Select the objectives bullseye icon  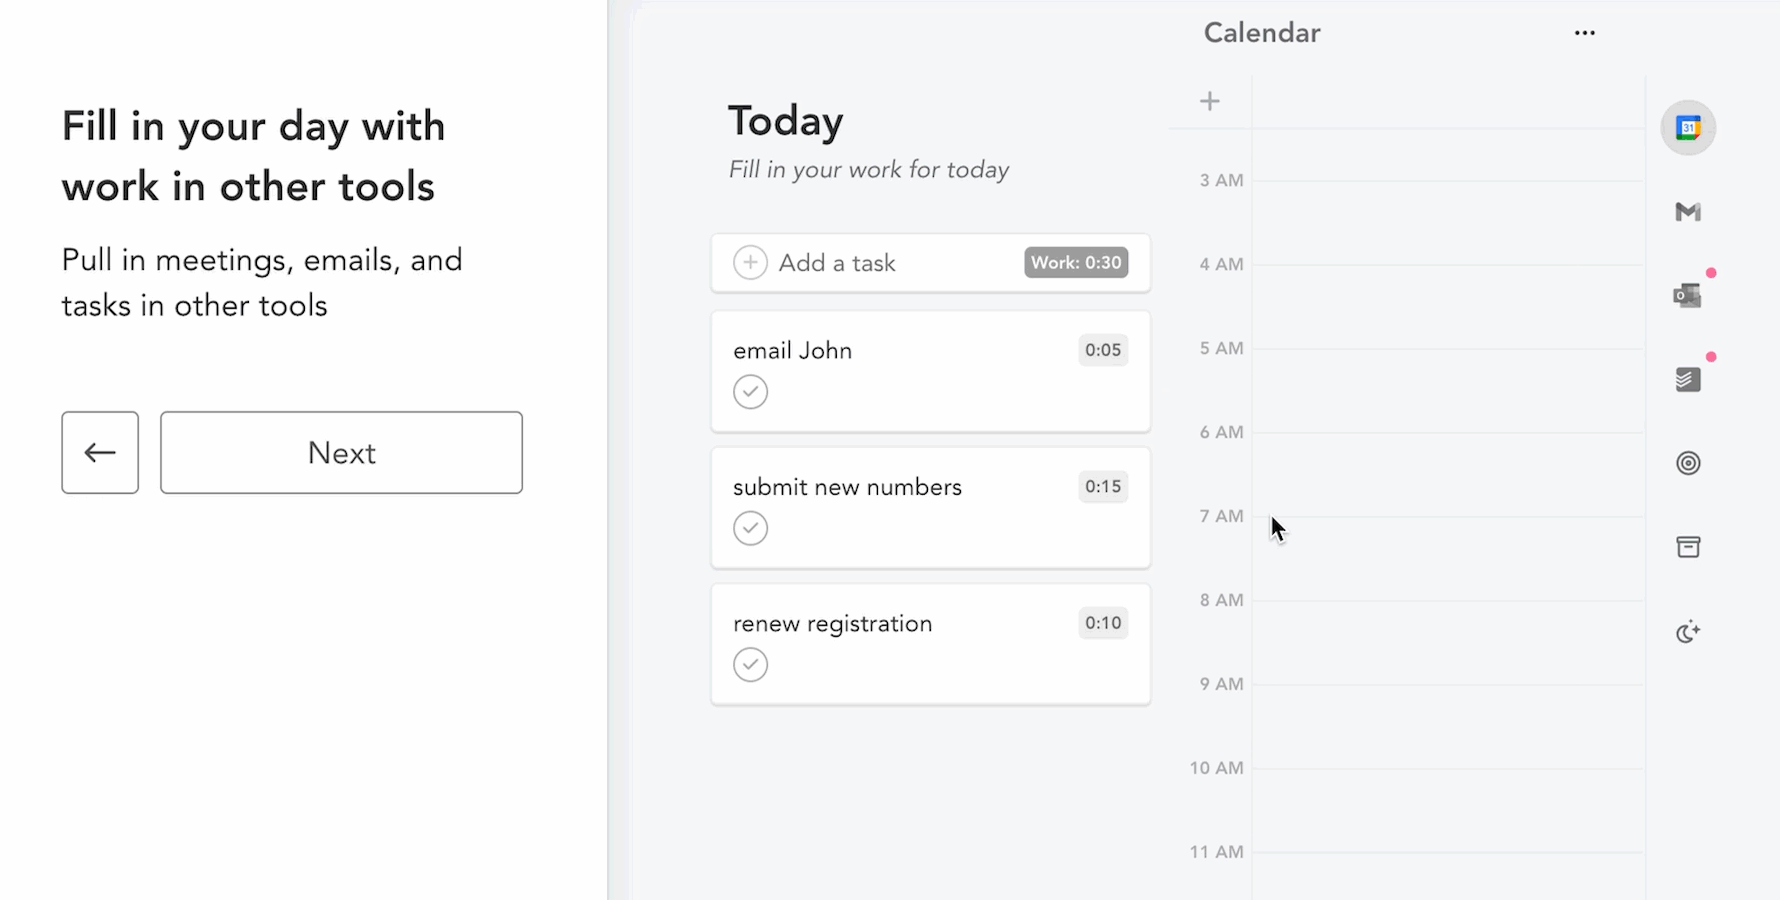click(x=1687, y=463)
